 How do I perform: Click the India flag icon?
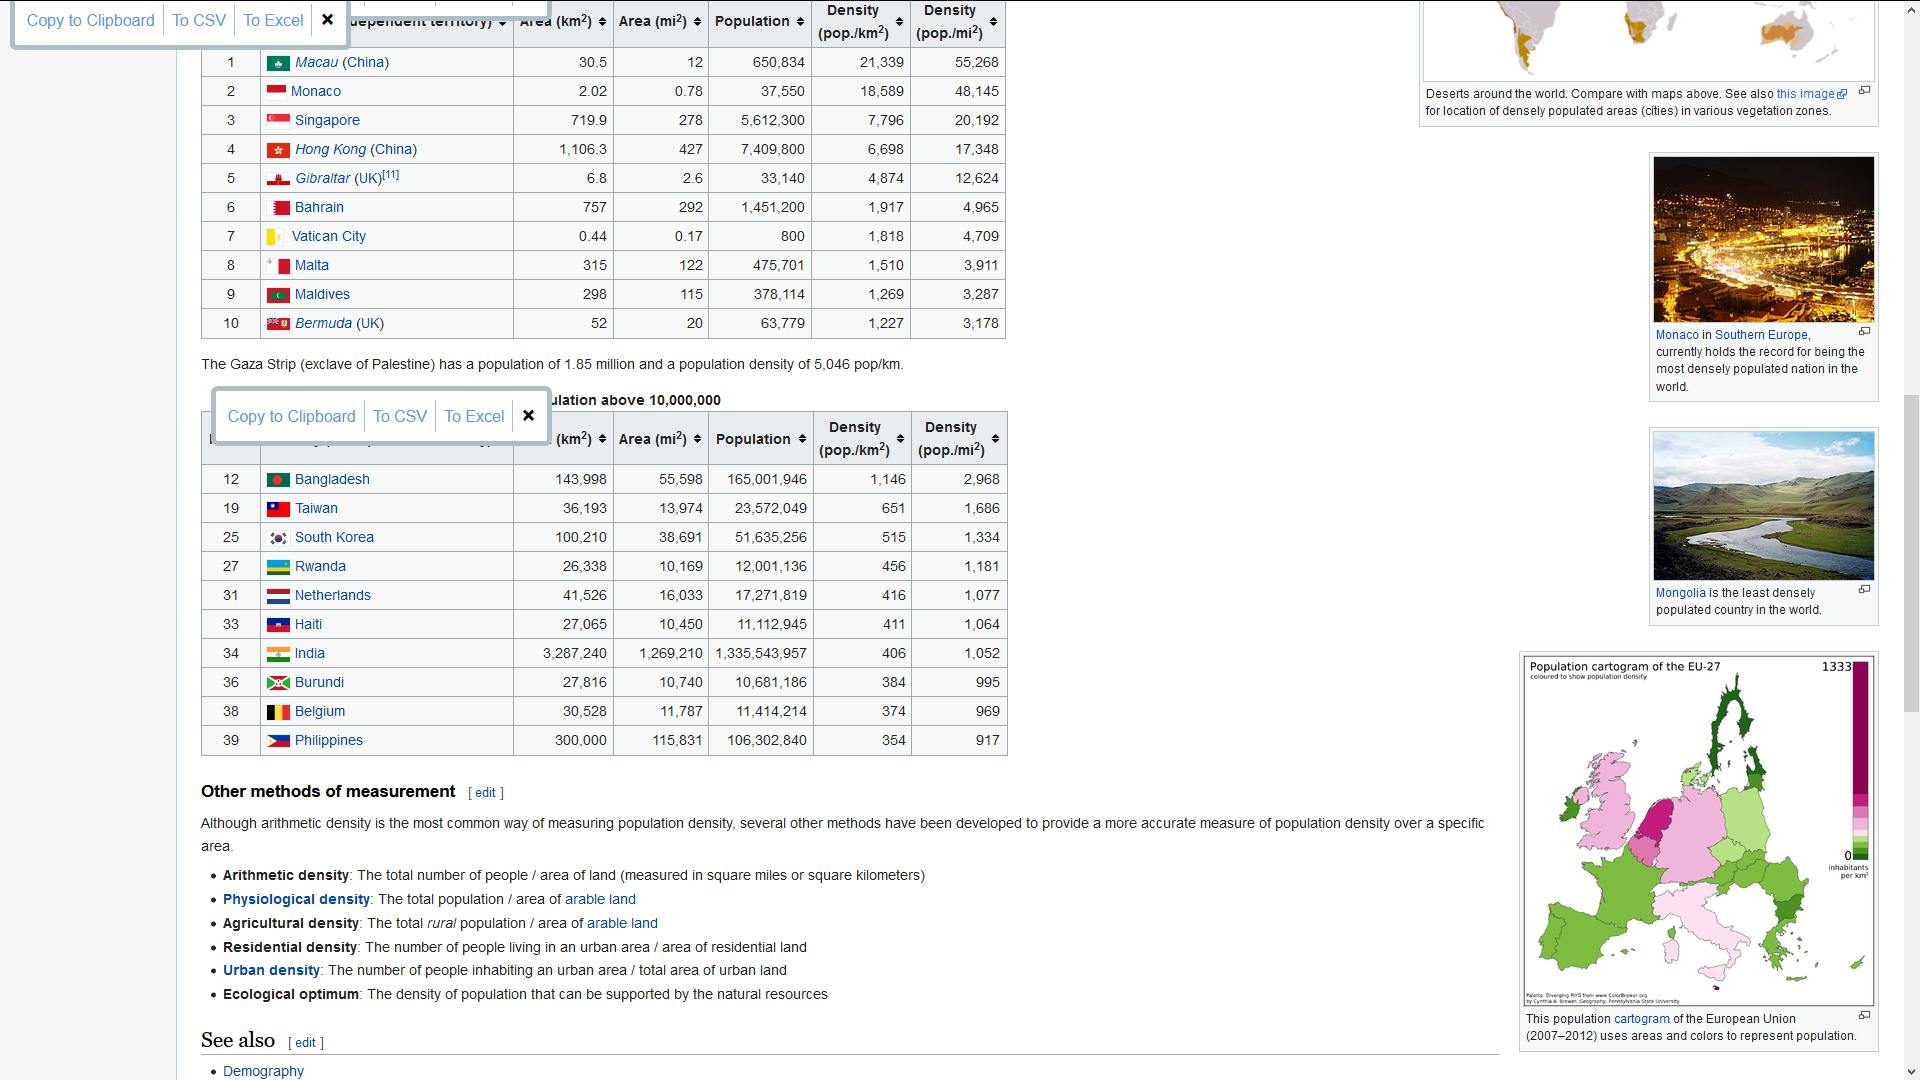278,653
